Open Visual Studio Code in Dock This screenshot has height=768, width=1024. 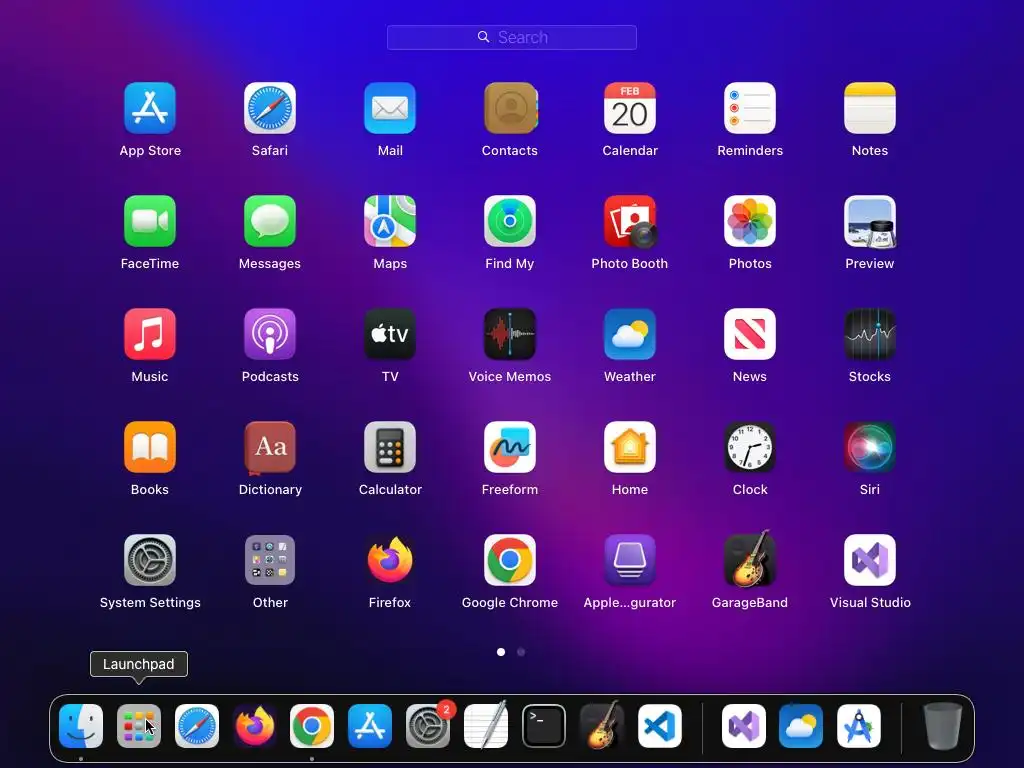pos(660,726)
